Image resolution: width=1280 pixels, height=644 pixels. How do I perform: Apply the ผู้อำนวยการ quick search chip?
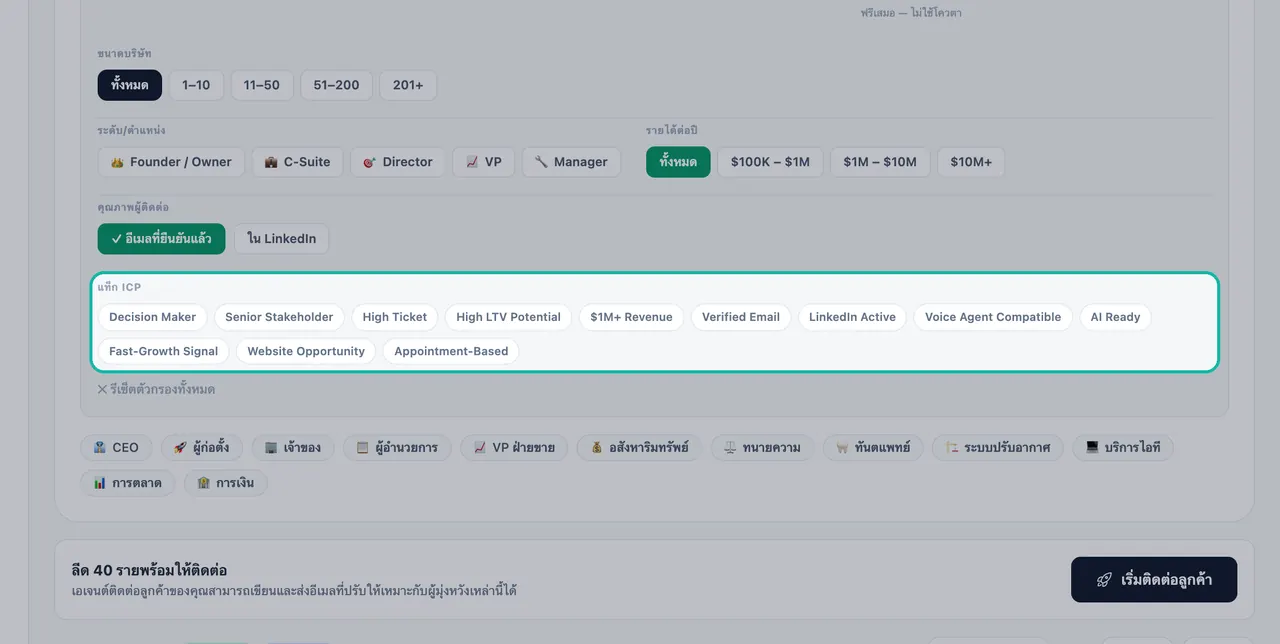(397, 447)
